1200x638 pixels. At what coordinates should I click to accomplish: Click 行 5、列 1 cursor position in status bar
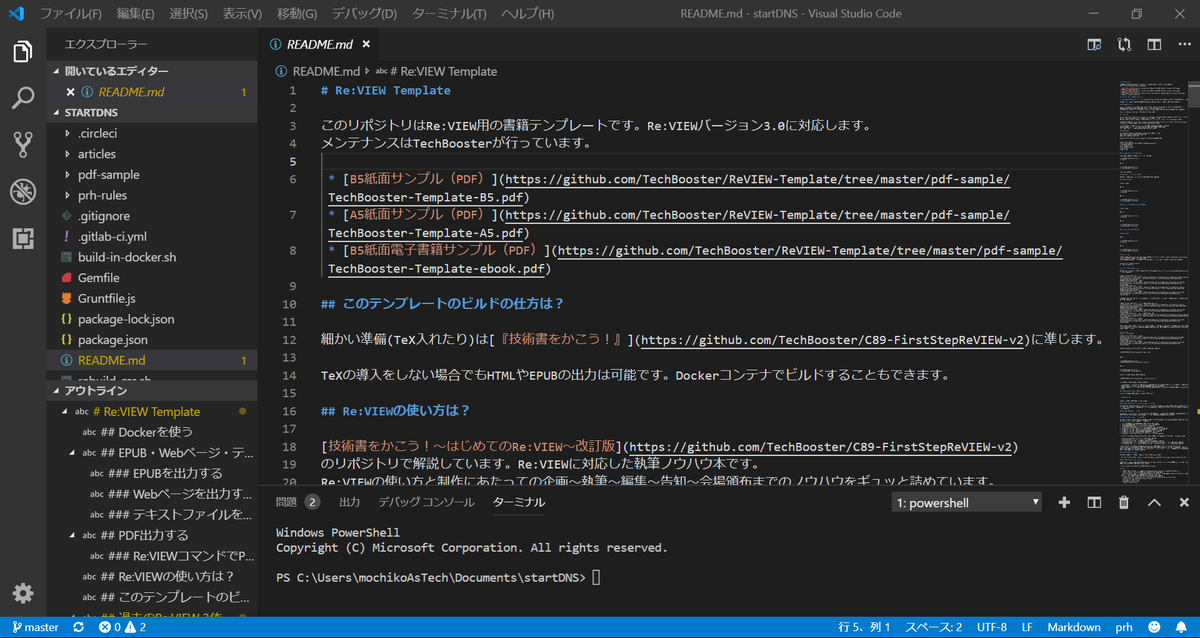[863, 627]
